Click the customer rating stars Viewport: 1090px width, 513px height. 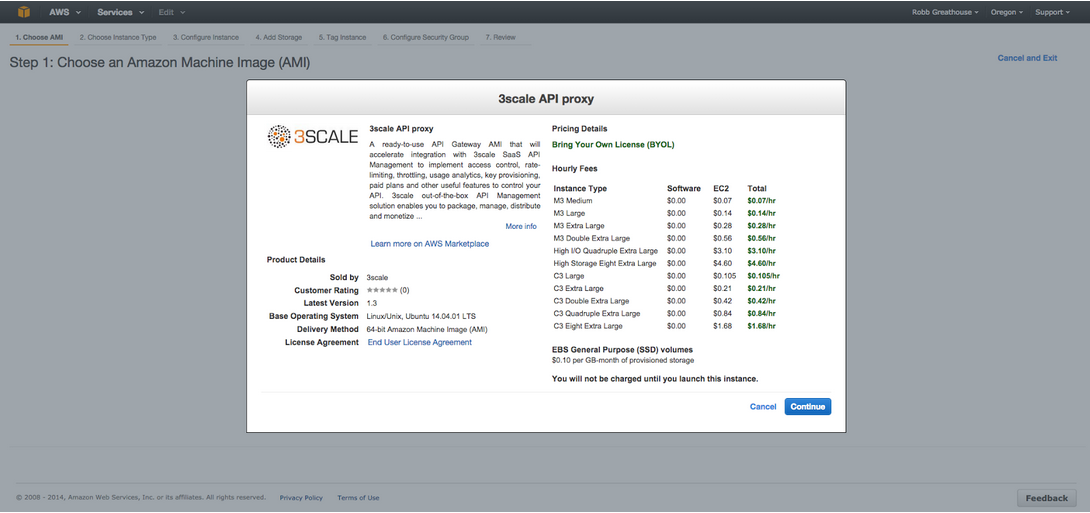(x=382, y=290)
